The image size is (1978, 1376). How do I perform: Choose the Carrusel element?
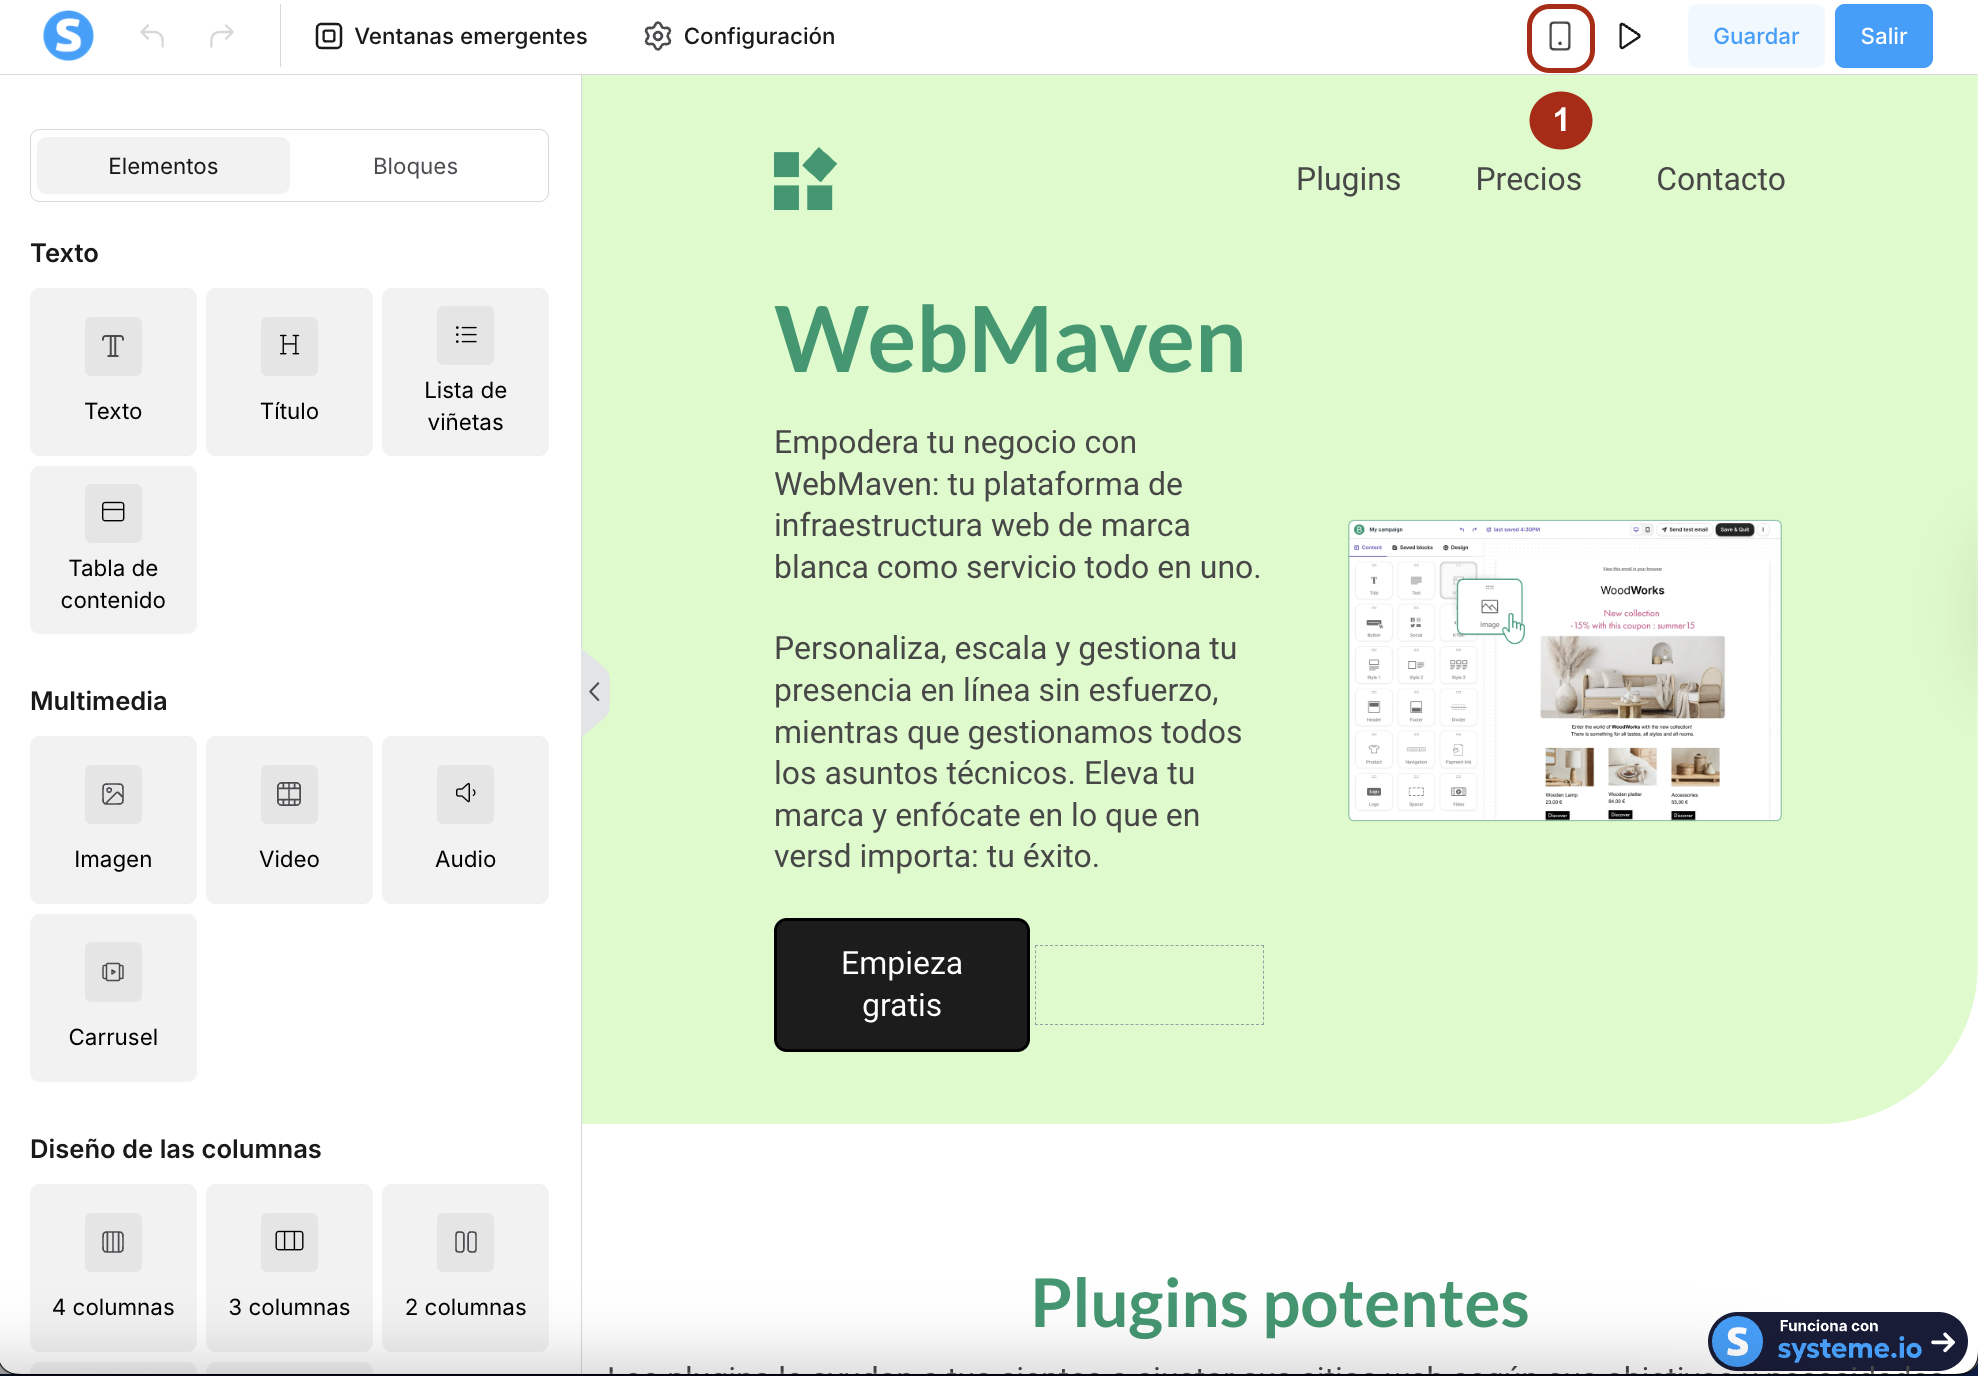[x=113, y=997]
